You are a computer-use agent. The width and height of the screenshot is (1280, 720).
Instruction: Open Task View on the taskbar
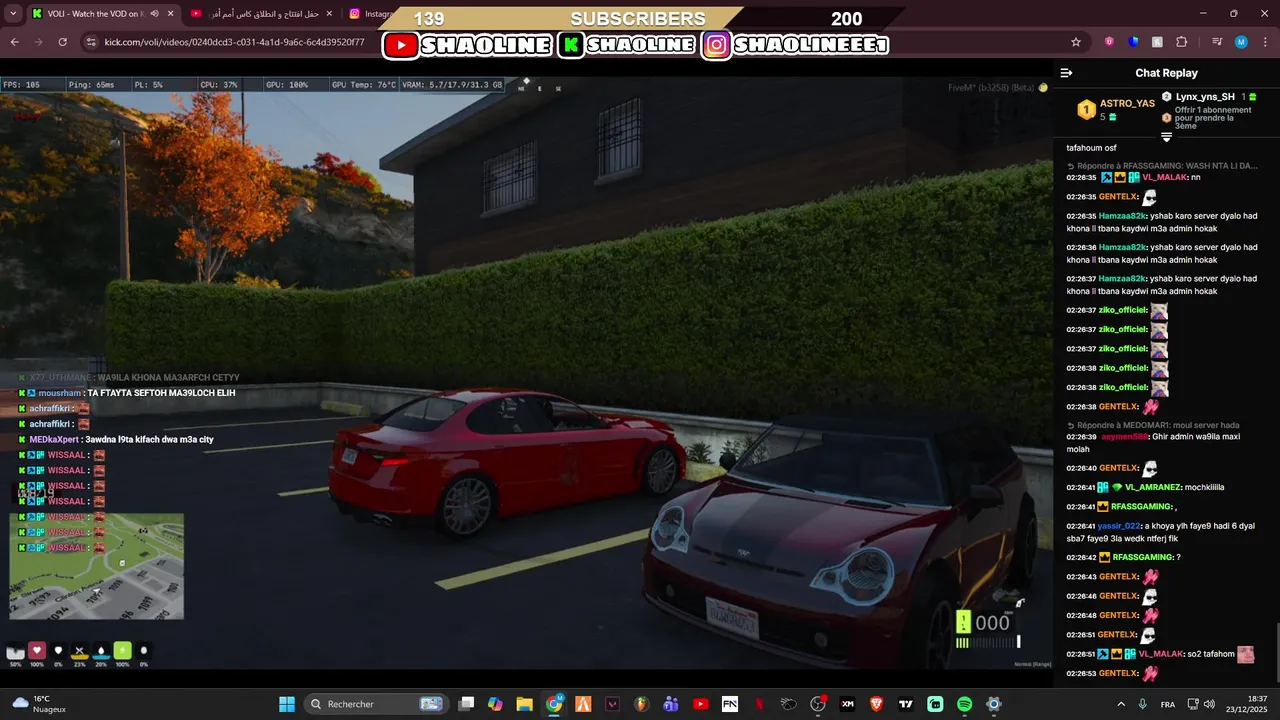pyautogui.click(x=466, y=704)
